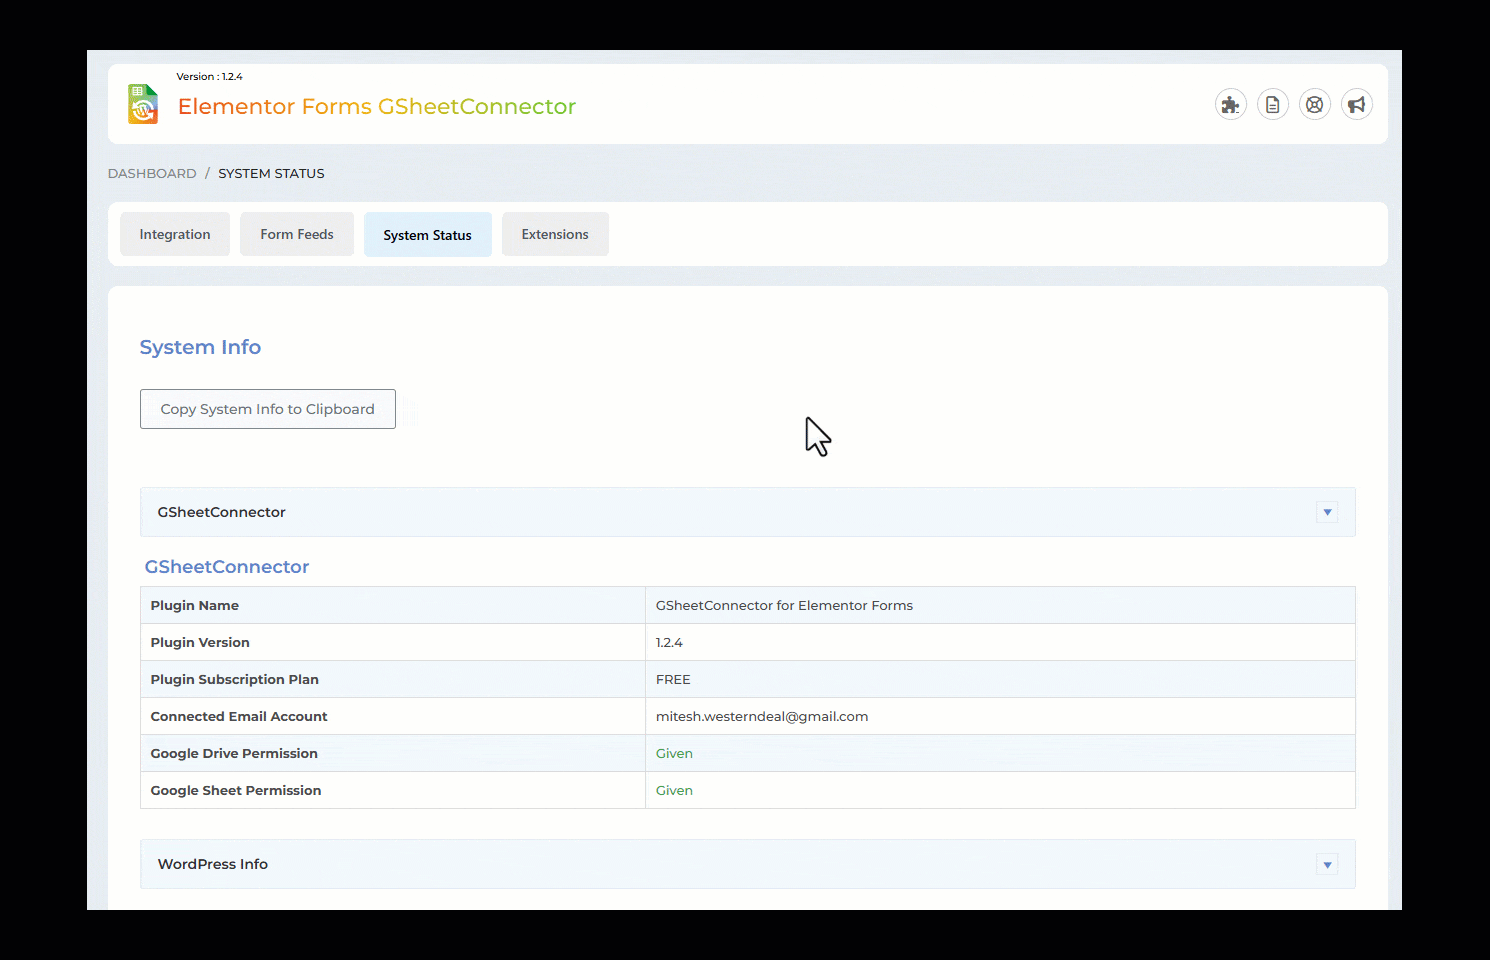Switch to the Integration tab
This screenshot has height=960, width=1490.
175,234
